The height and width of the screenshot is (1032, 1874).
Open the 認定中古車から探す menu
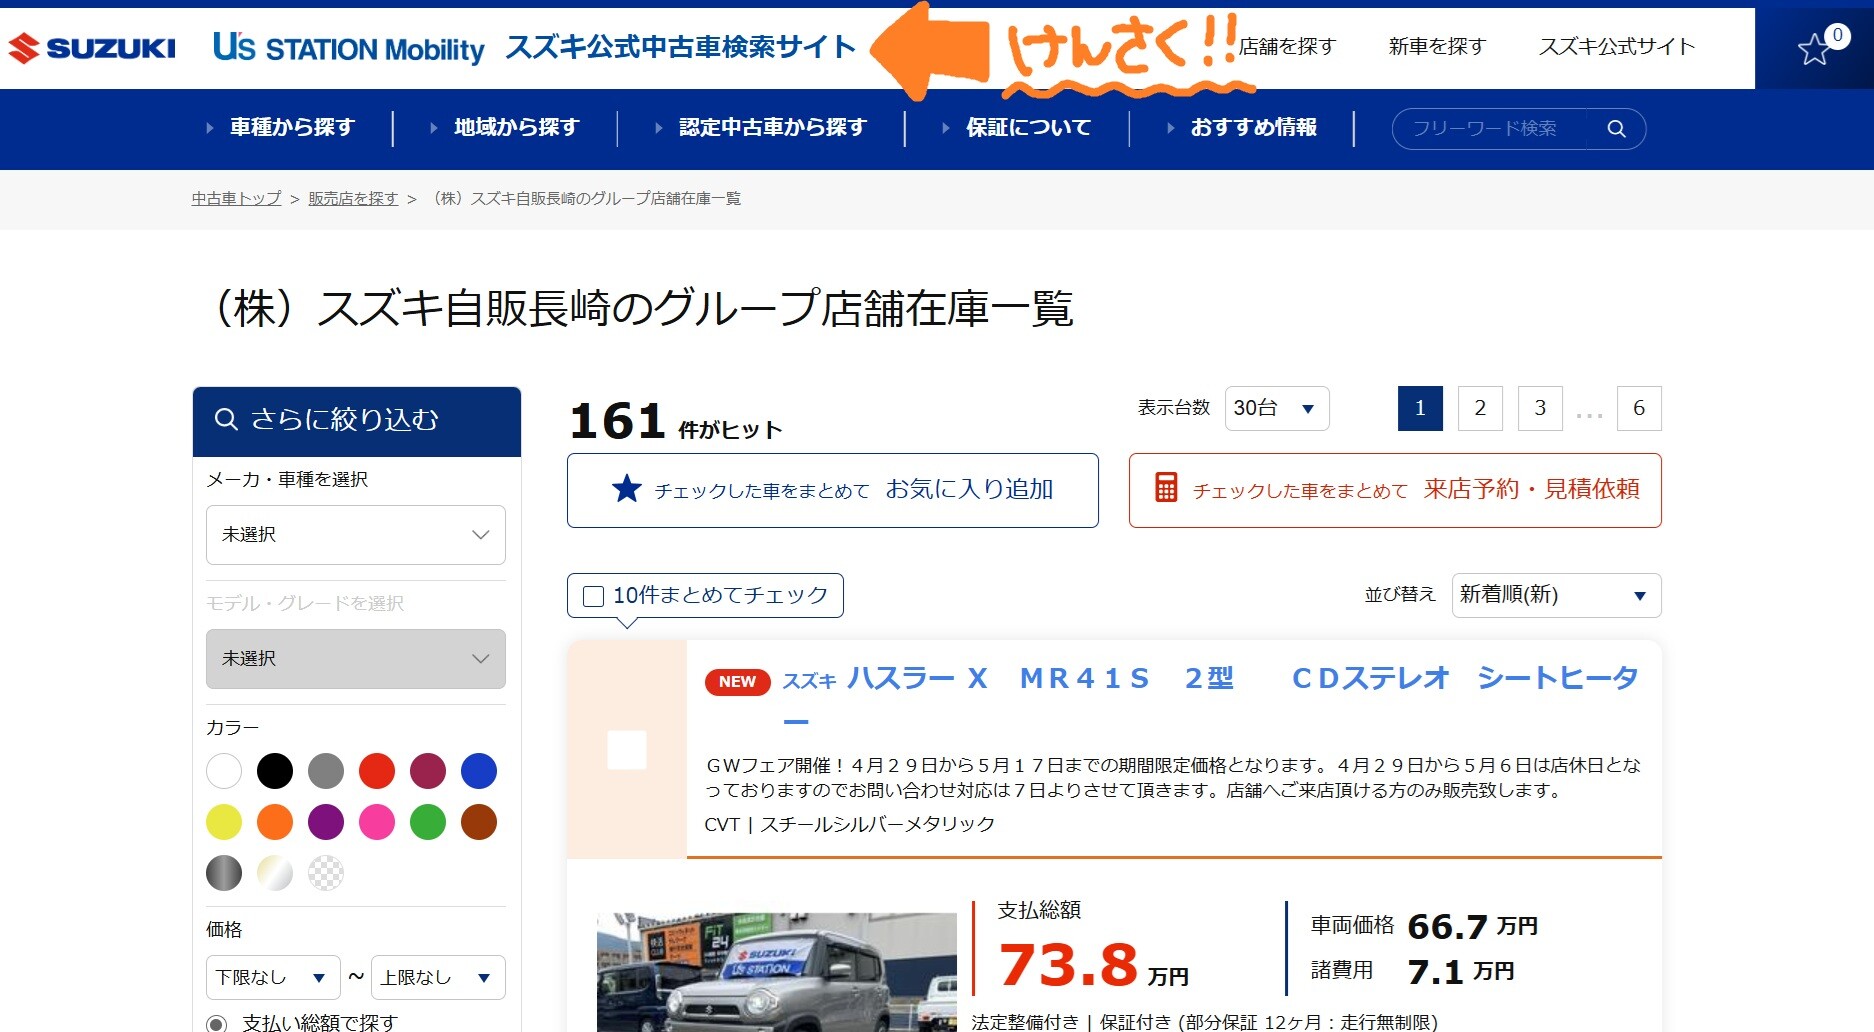(x=772, y=128)
